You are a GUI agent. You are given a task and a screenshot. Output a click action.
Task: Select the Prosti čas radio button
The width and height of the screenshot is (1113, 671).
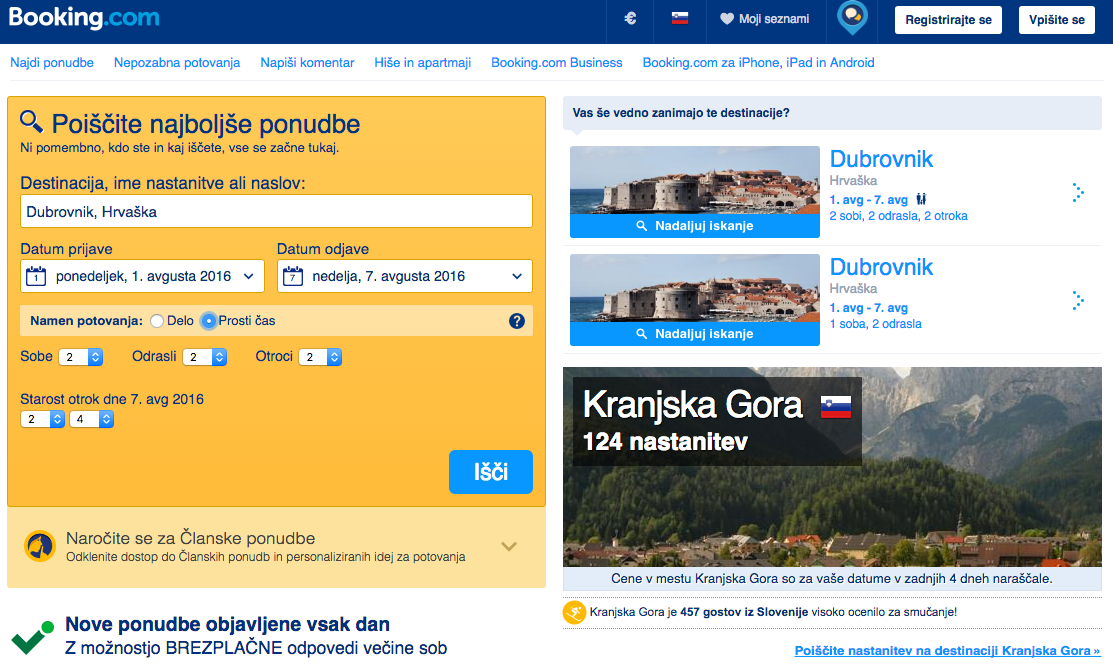click(207, 321)
